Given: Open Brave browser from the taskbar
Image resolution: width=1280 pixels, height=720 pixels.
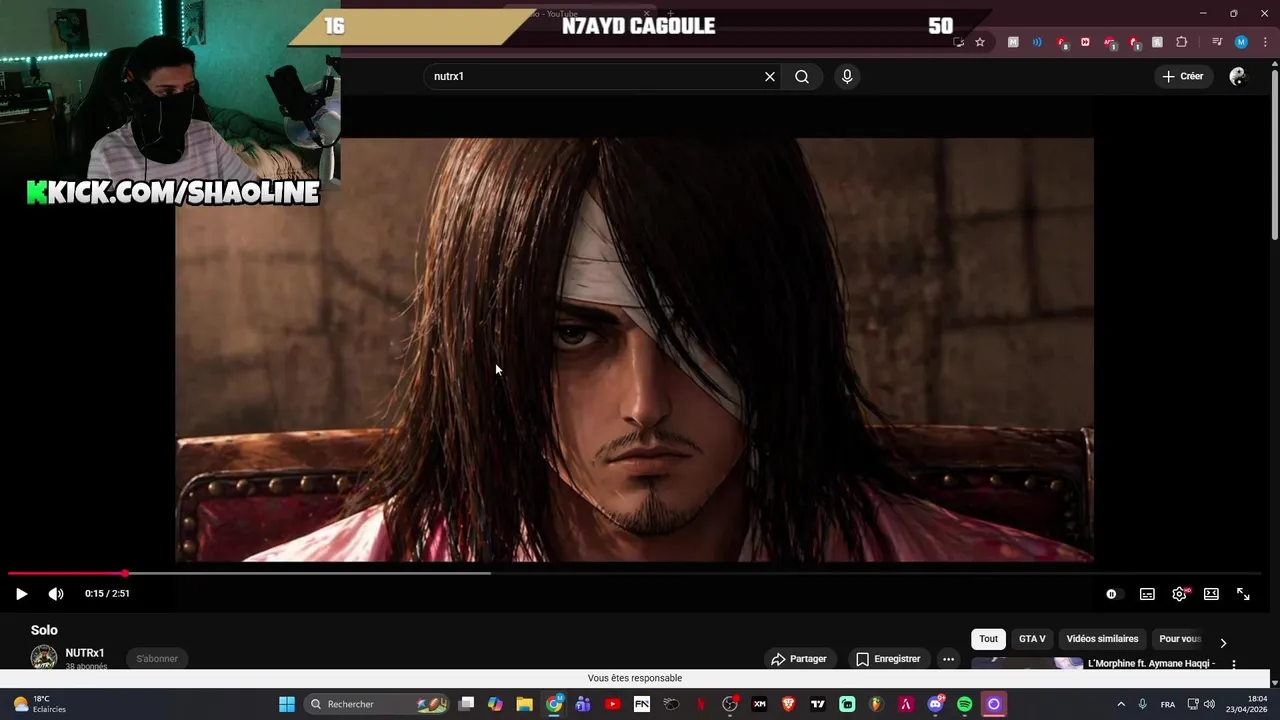Looking at the screenshot, I should pos(789,704).
